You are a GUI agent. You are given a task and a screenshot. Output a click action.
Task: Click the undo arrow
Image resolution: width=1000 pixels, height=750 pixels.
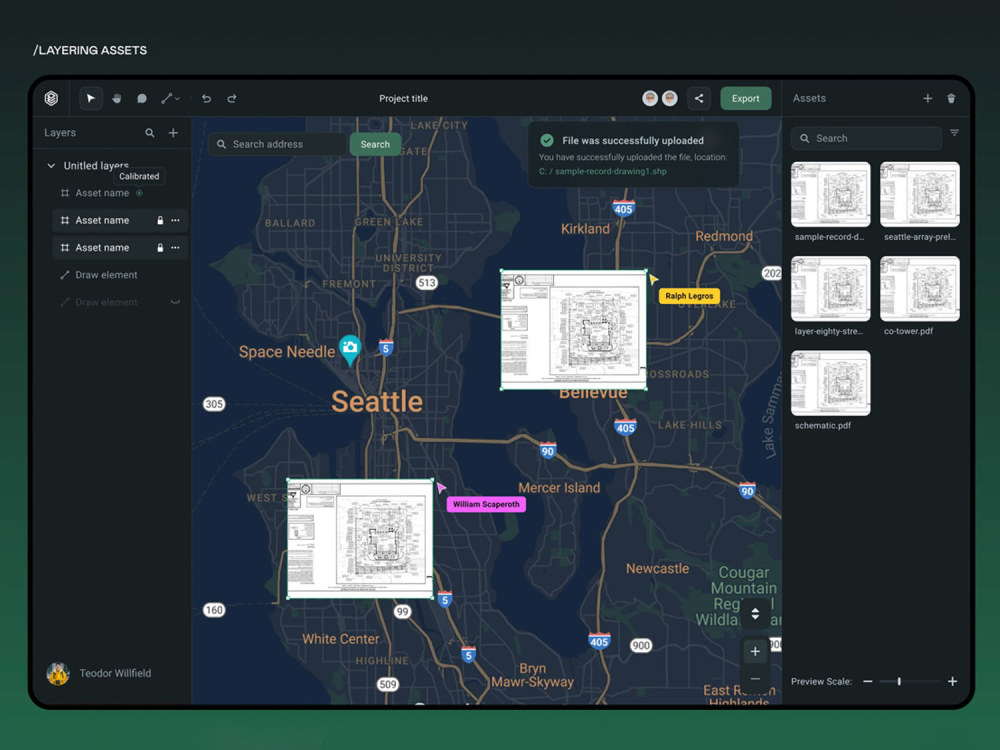point(207,98)
